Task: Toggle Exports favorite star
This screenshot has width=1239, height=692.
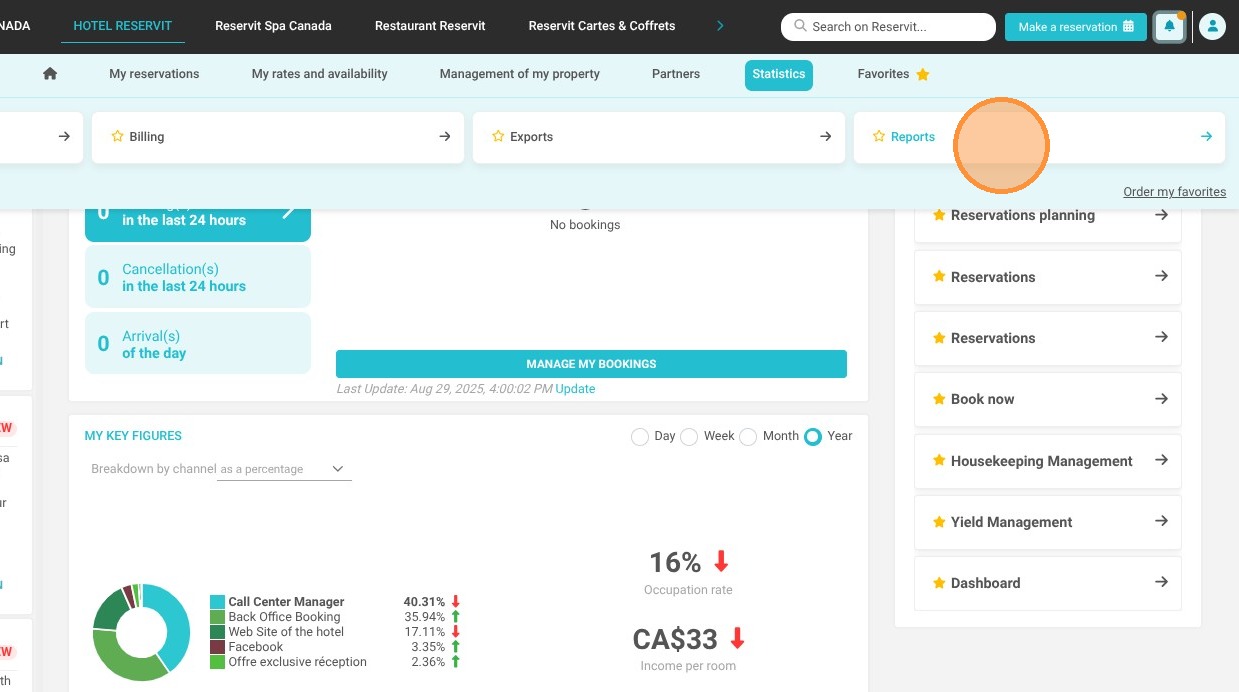Action: [x=498, y=136]
